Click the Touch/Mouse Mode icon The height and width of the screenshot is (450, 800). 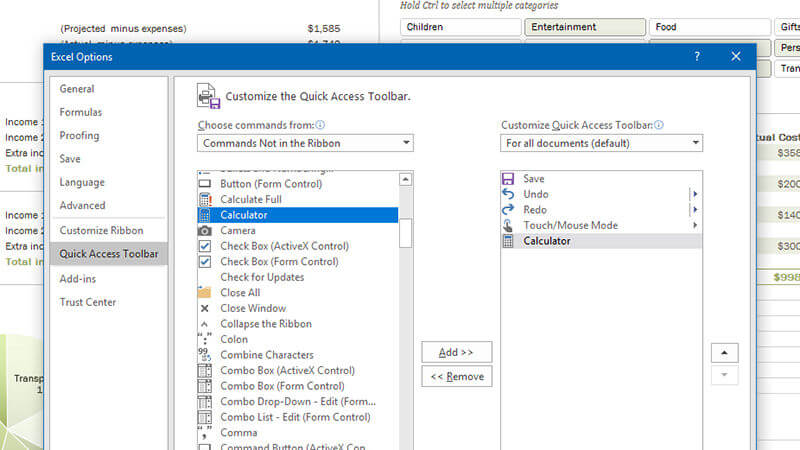point(508,225)
